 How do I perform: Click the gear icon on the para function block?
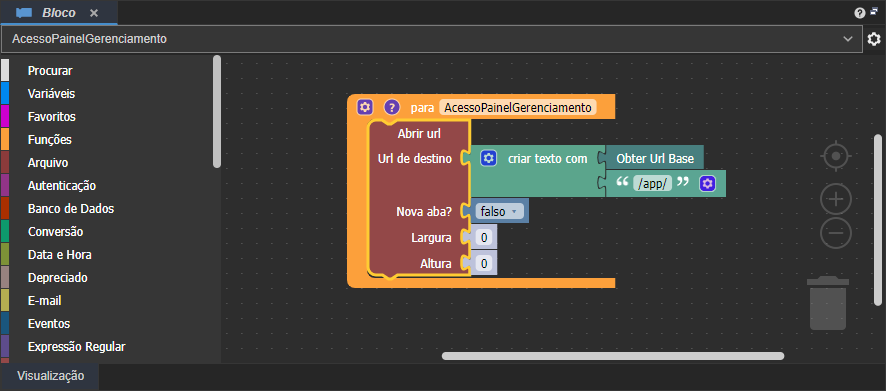pos(364,107)
